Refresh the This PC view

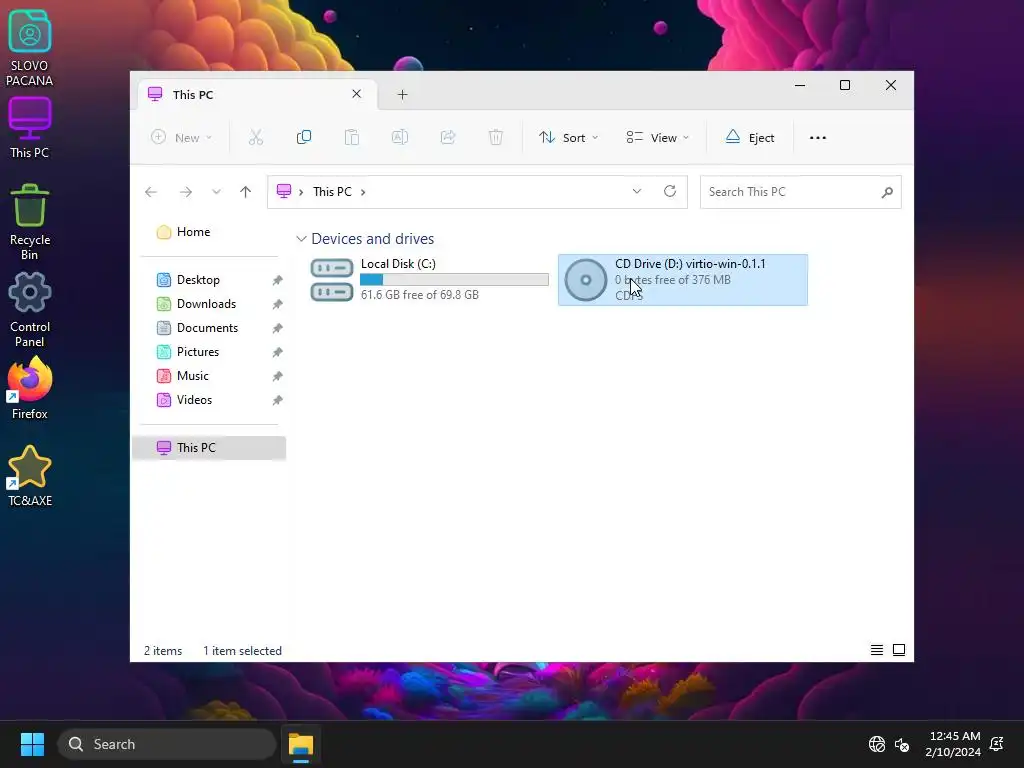point(669,191)
